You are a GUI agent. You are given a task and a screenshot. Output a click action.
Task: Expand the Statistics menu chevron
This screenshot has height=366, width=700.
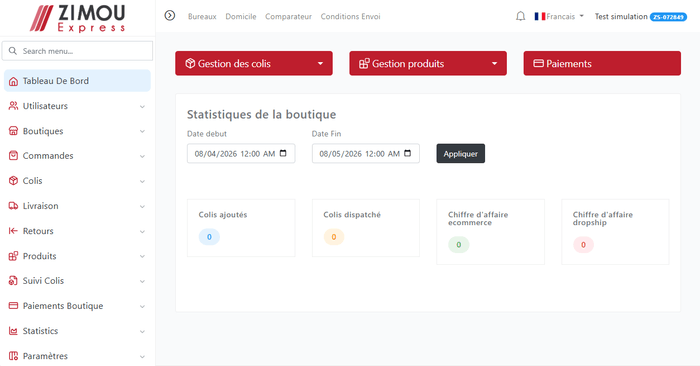point(142,331)
